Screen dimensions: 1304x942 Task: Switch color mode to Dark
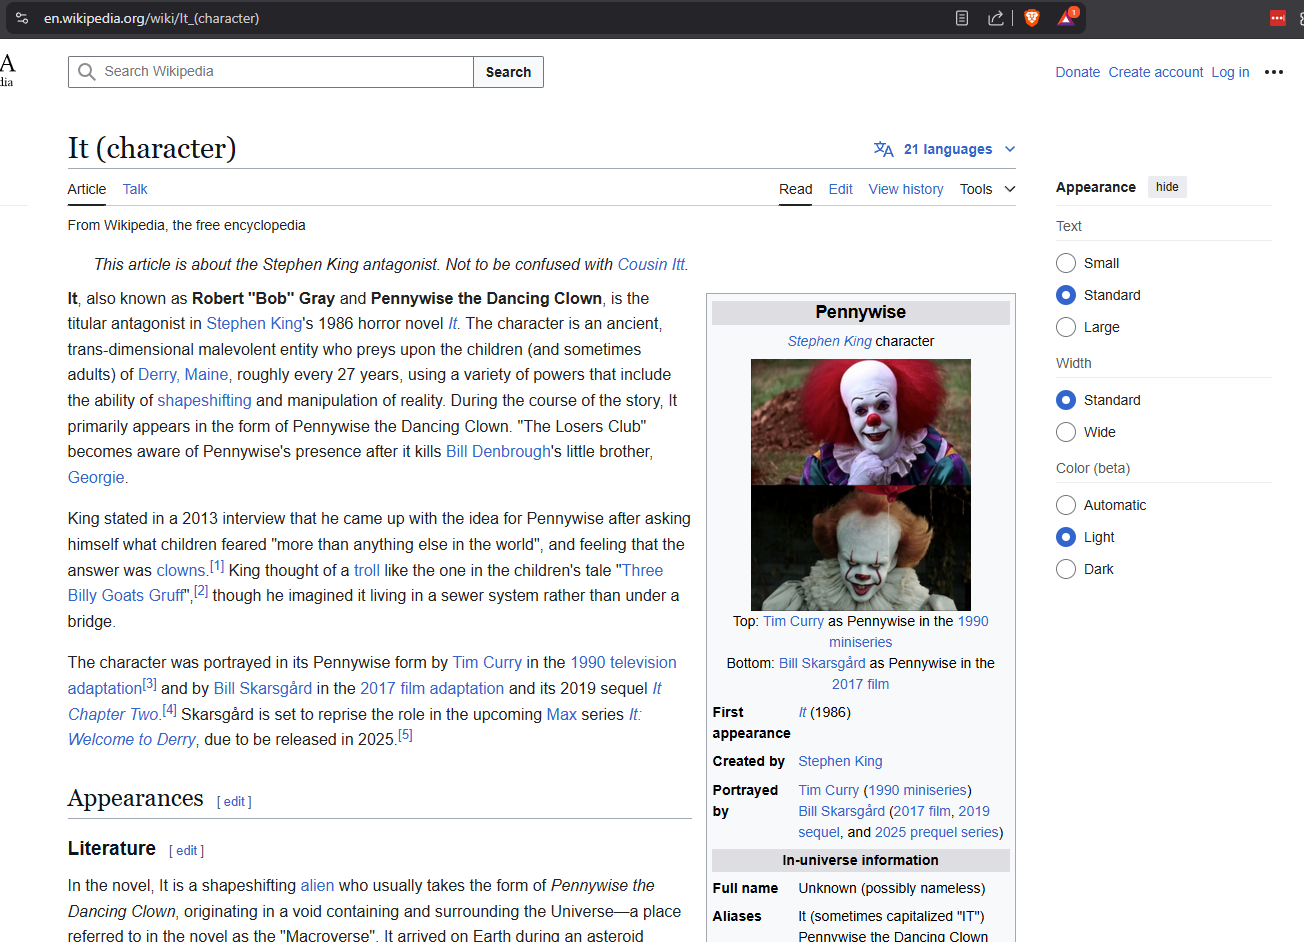pyautogui.click(x=1066, y=569)
